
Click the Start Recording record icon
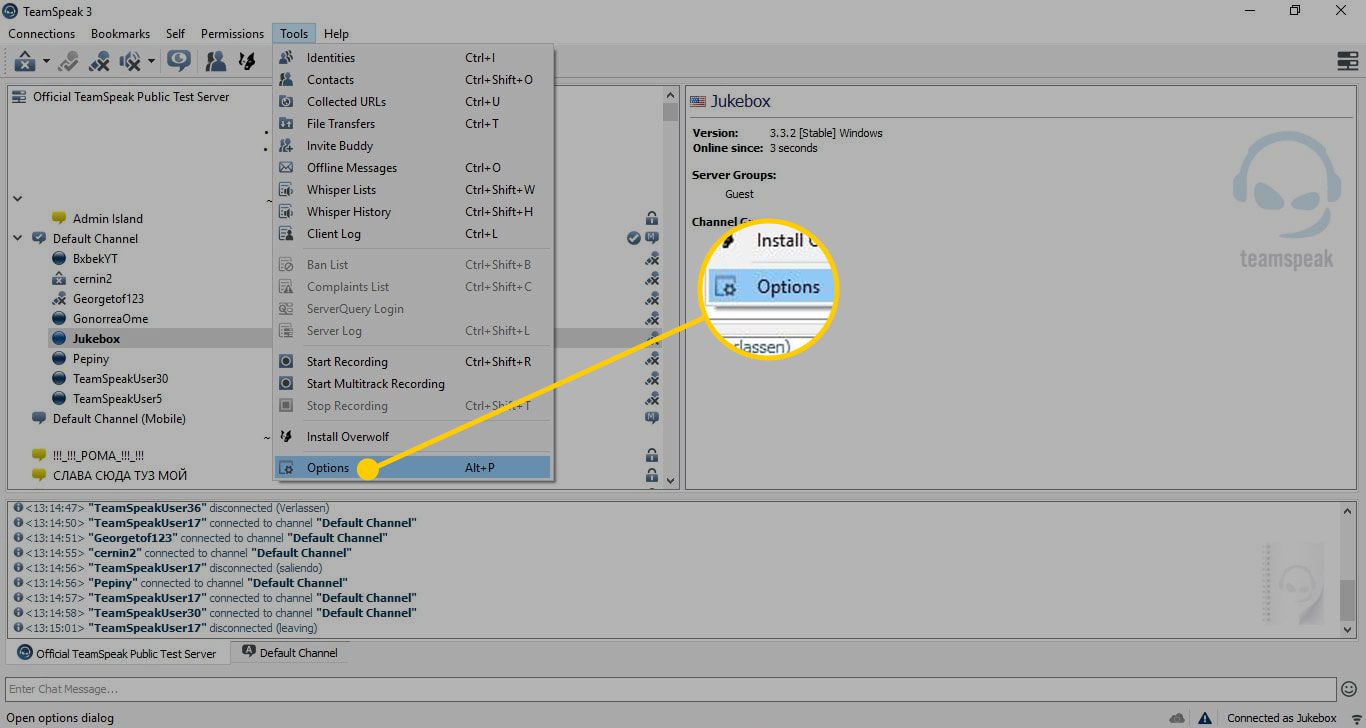tap(287, 362)
